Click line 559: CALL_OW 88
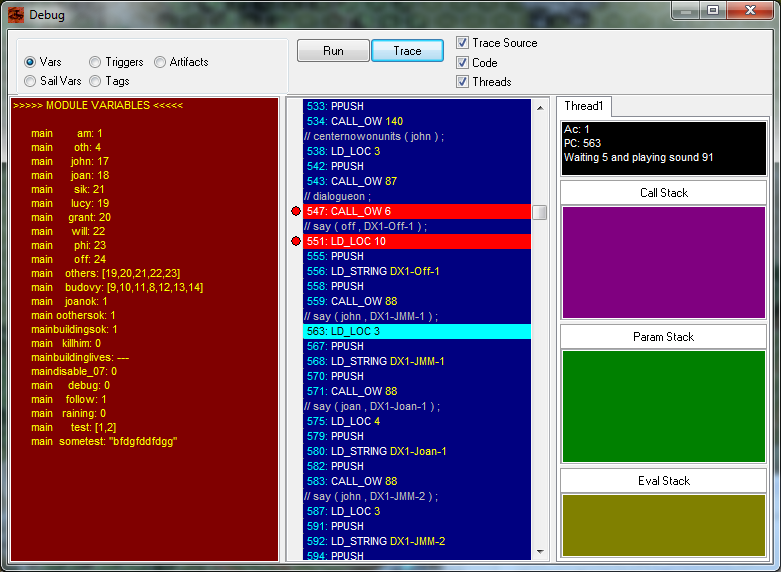Image resolution: width=781 pixels, height=572 pixels. [x=417, y=301]
